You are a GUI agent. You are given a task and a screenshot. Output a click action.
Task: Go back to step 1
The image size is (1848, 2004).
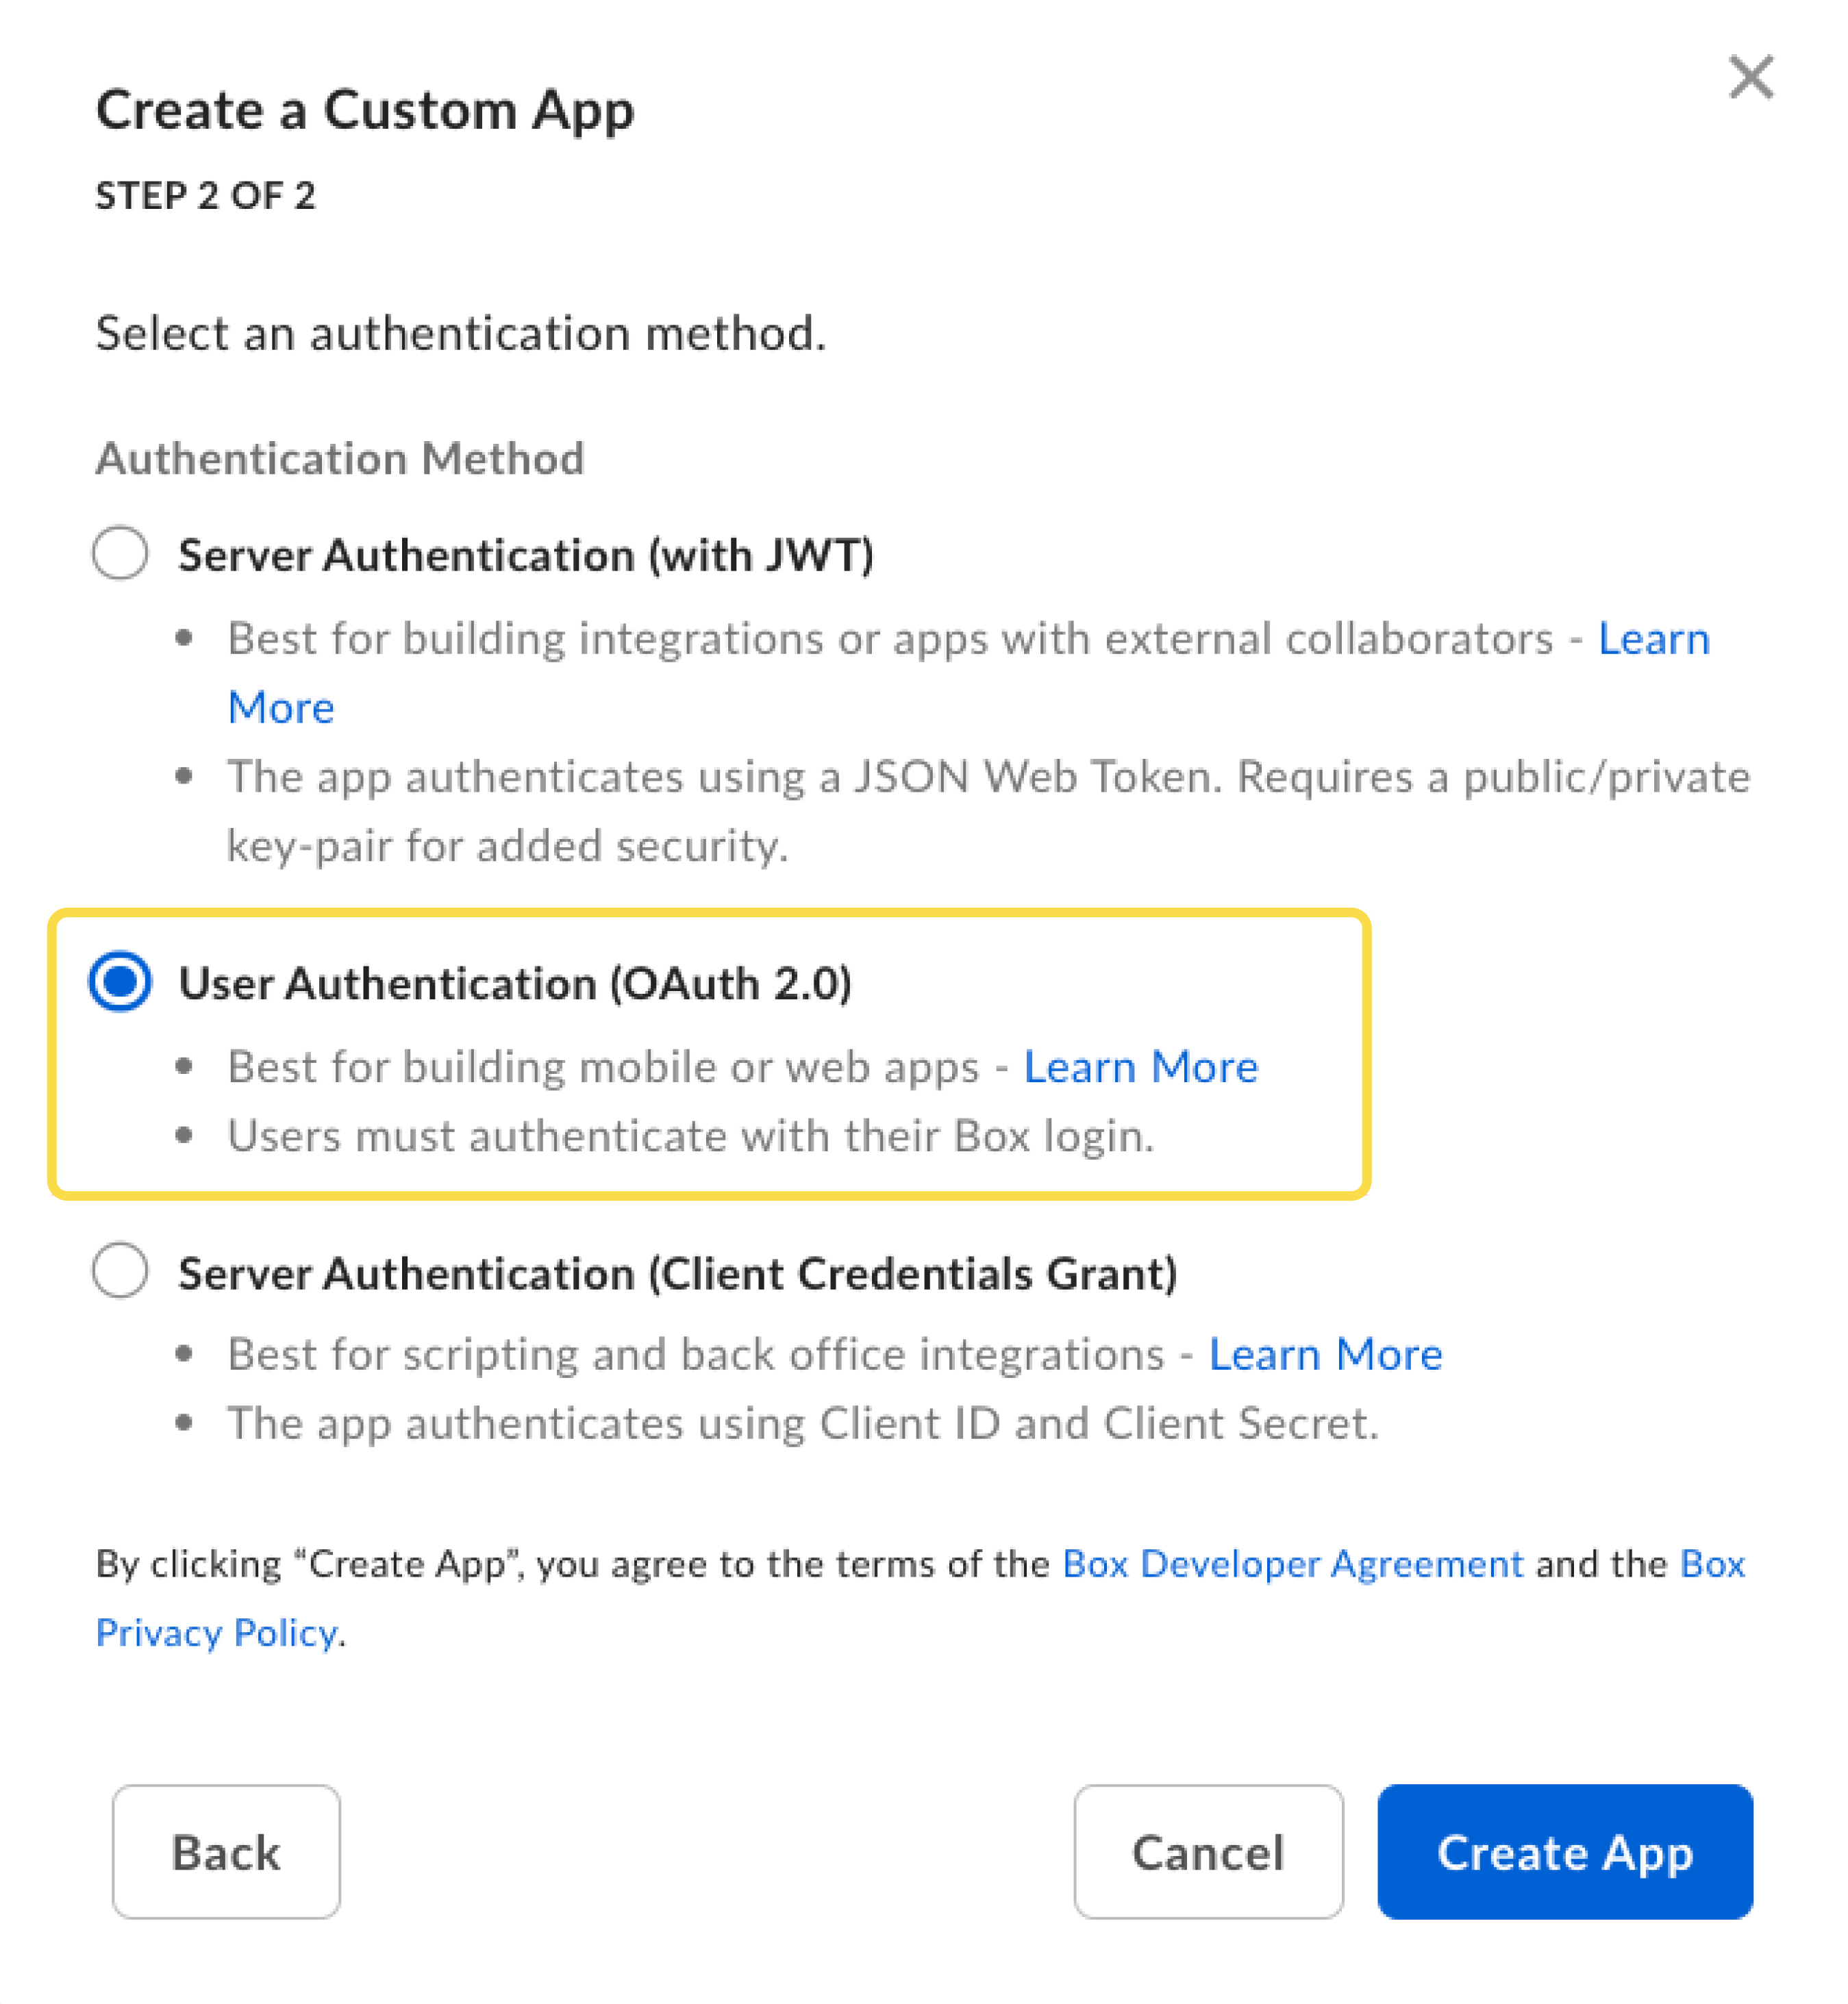click(x=226, y=1852)
